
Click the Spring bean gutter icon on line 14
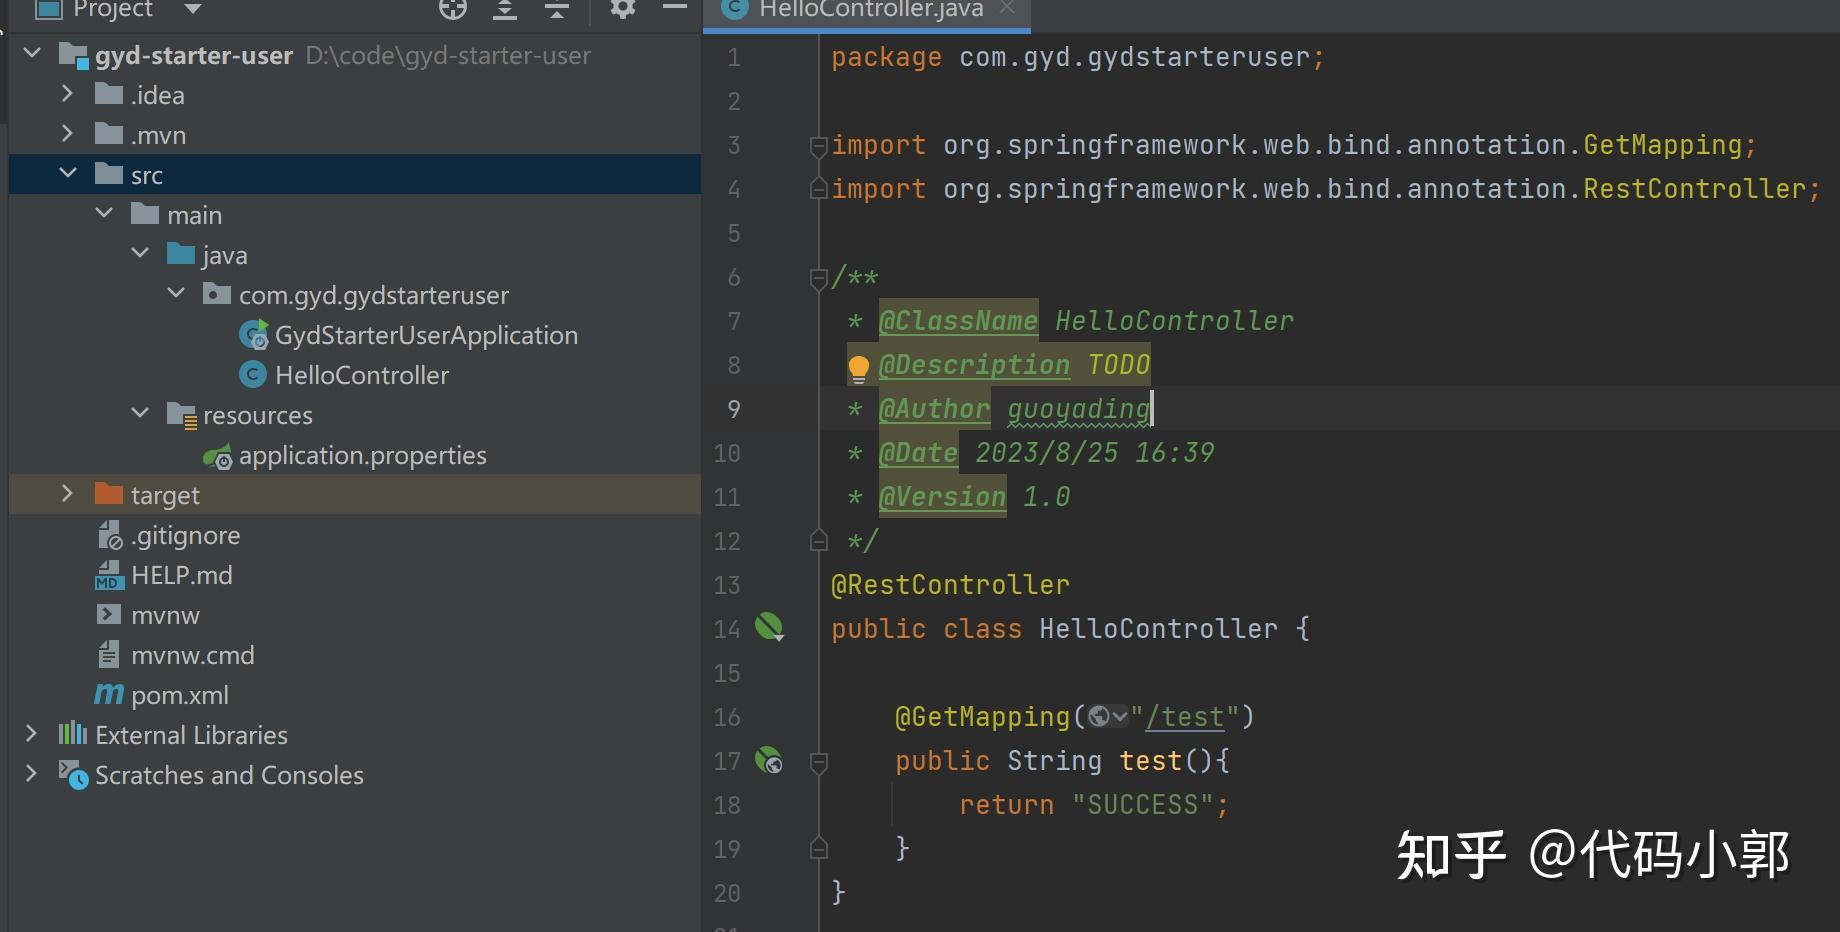tap(769, 627)
